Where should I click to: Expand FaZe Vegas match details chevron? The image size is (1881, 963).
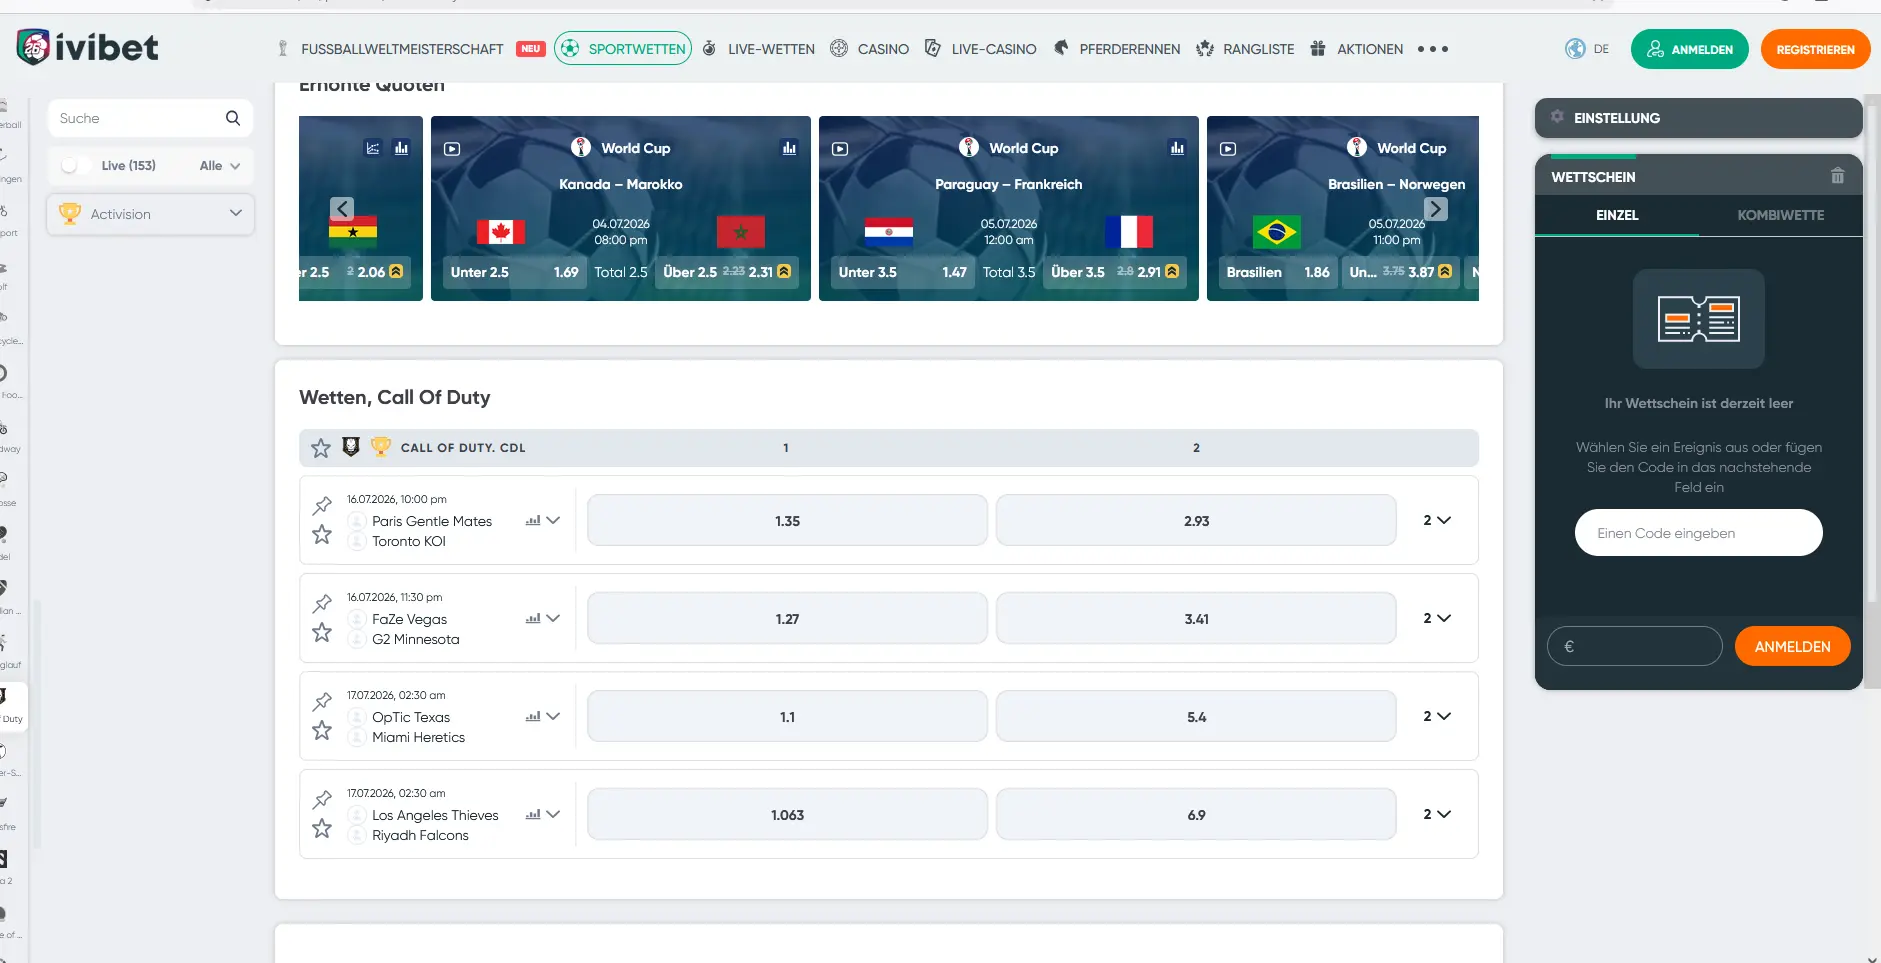click(x=553, y=618)
